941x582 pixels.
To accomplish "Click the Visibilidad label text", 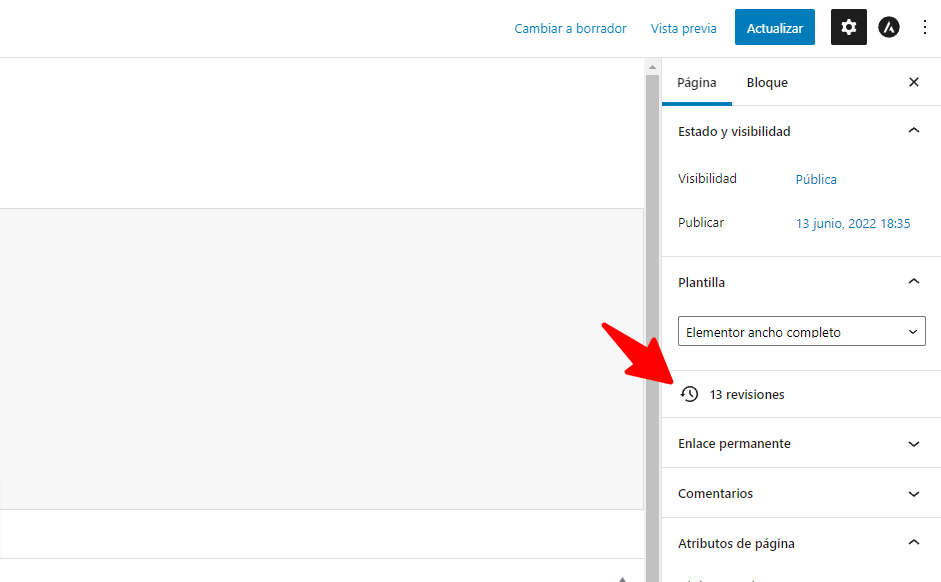I will point(707,178).
